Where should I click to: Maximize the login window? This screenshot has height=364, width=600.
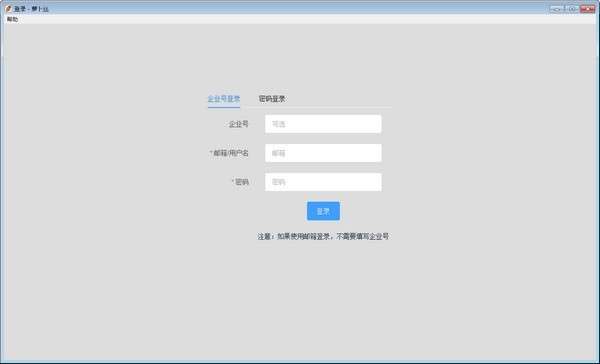572,8
